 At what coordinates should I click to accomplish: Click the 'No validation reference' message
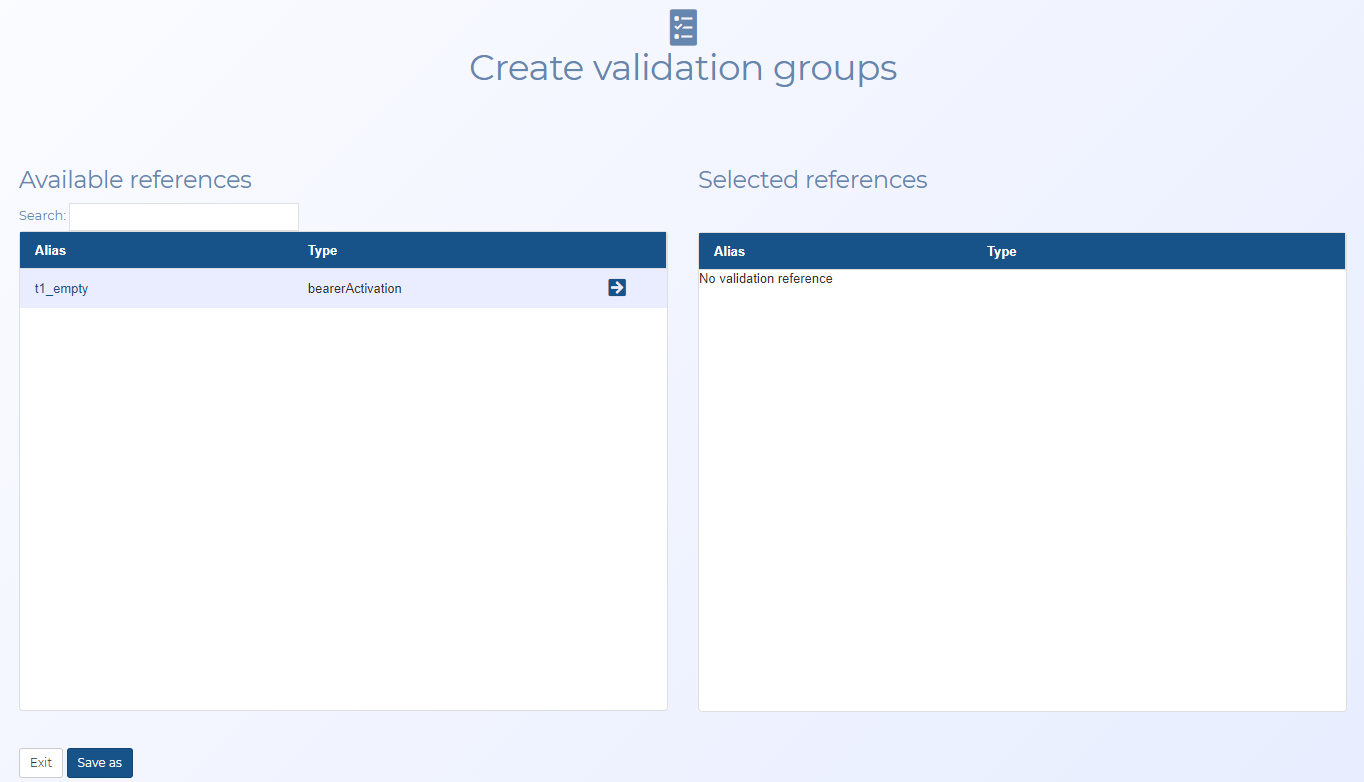766,279
